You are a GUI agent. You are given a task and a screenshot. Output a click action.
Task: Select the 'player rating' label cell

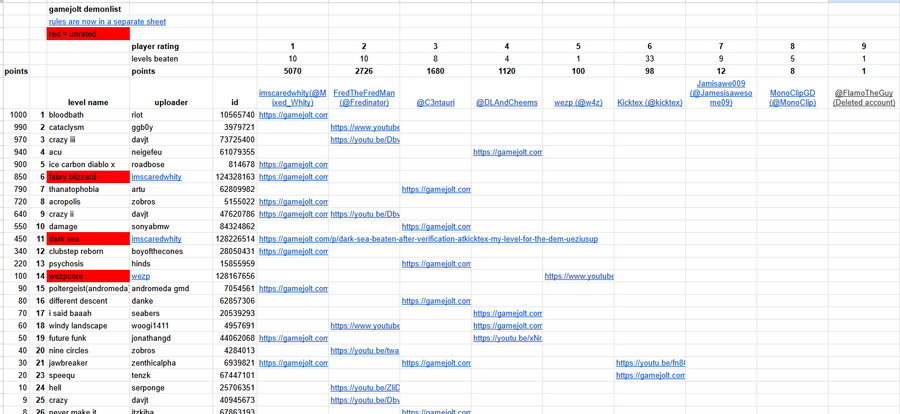[x=172, y=47]
